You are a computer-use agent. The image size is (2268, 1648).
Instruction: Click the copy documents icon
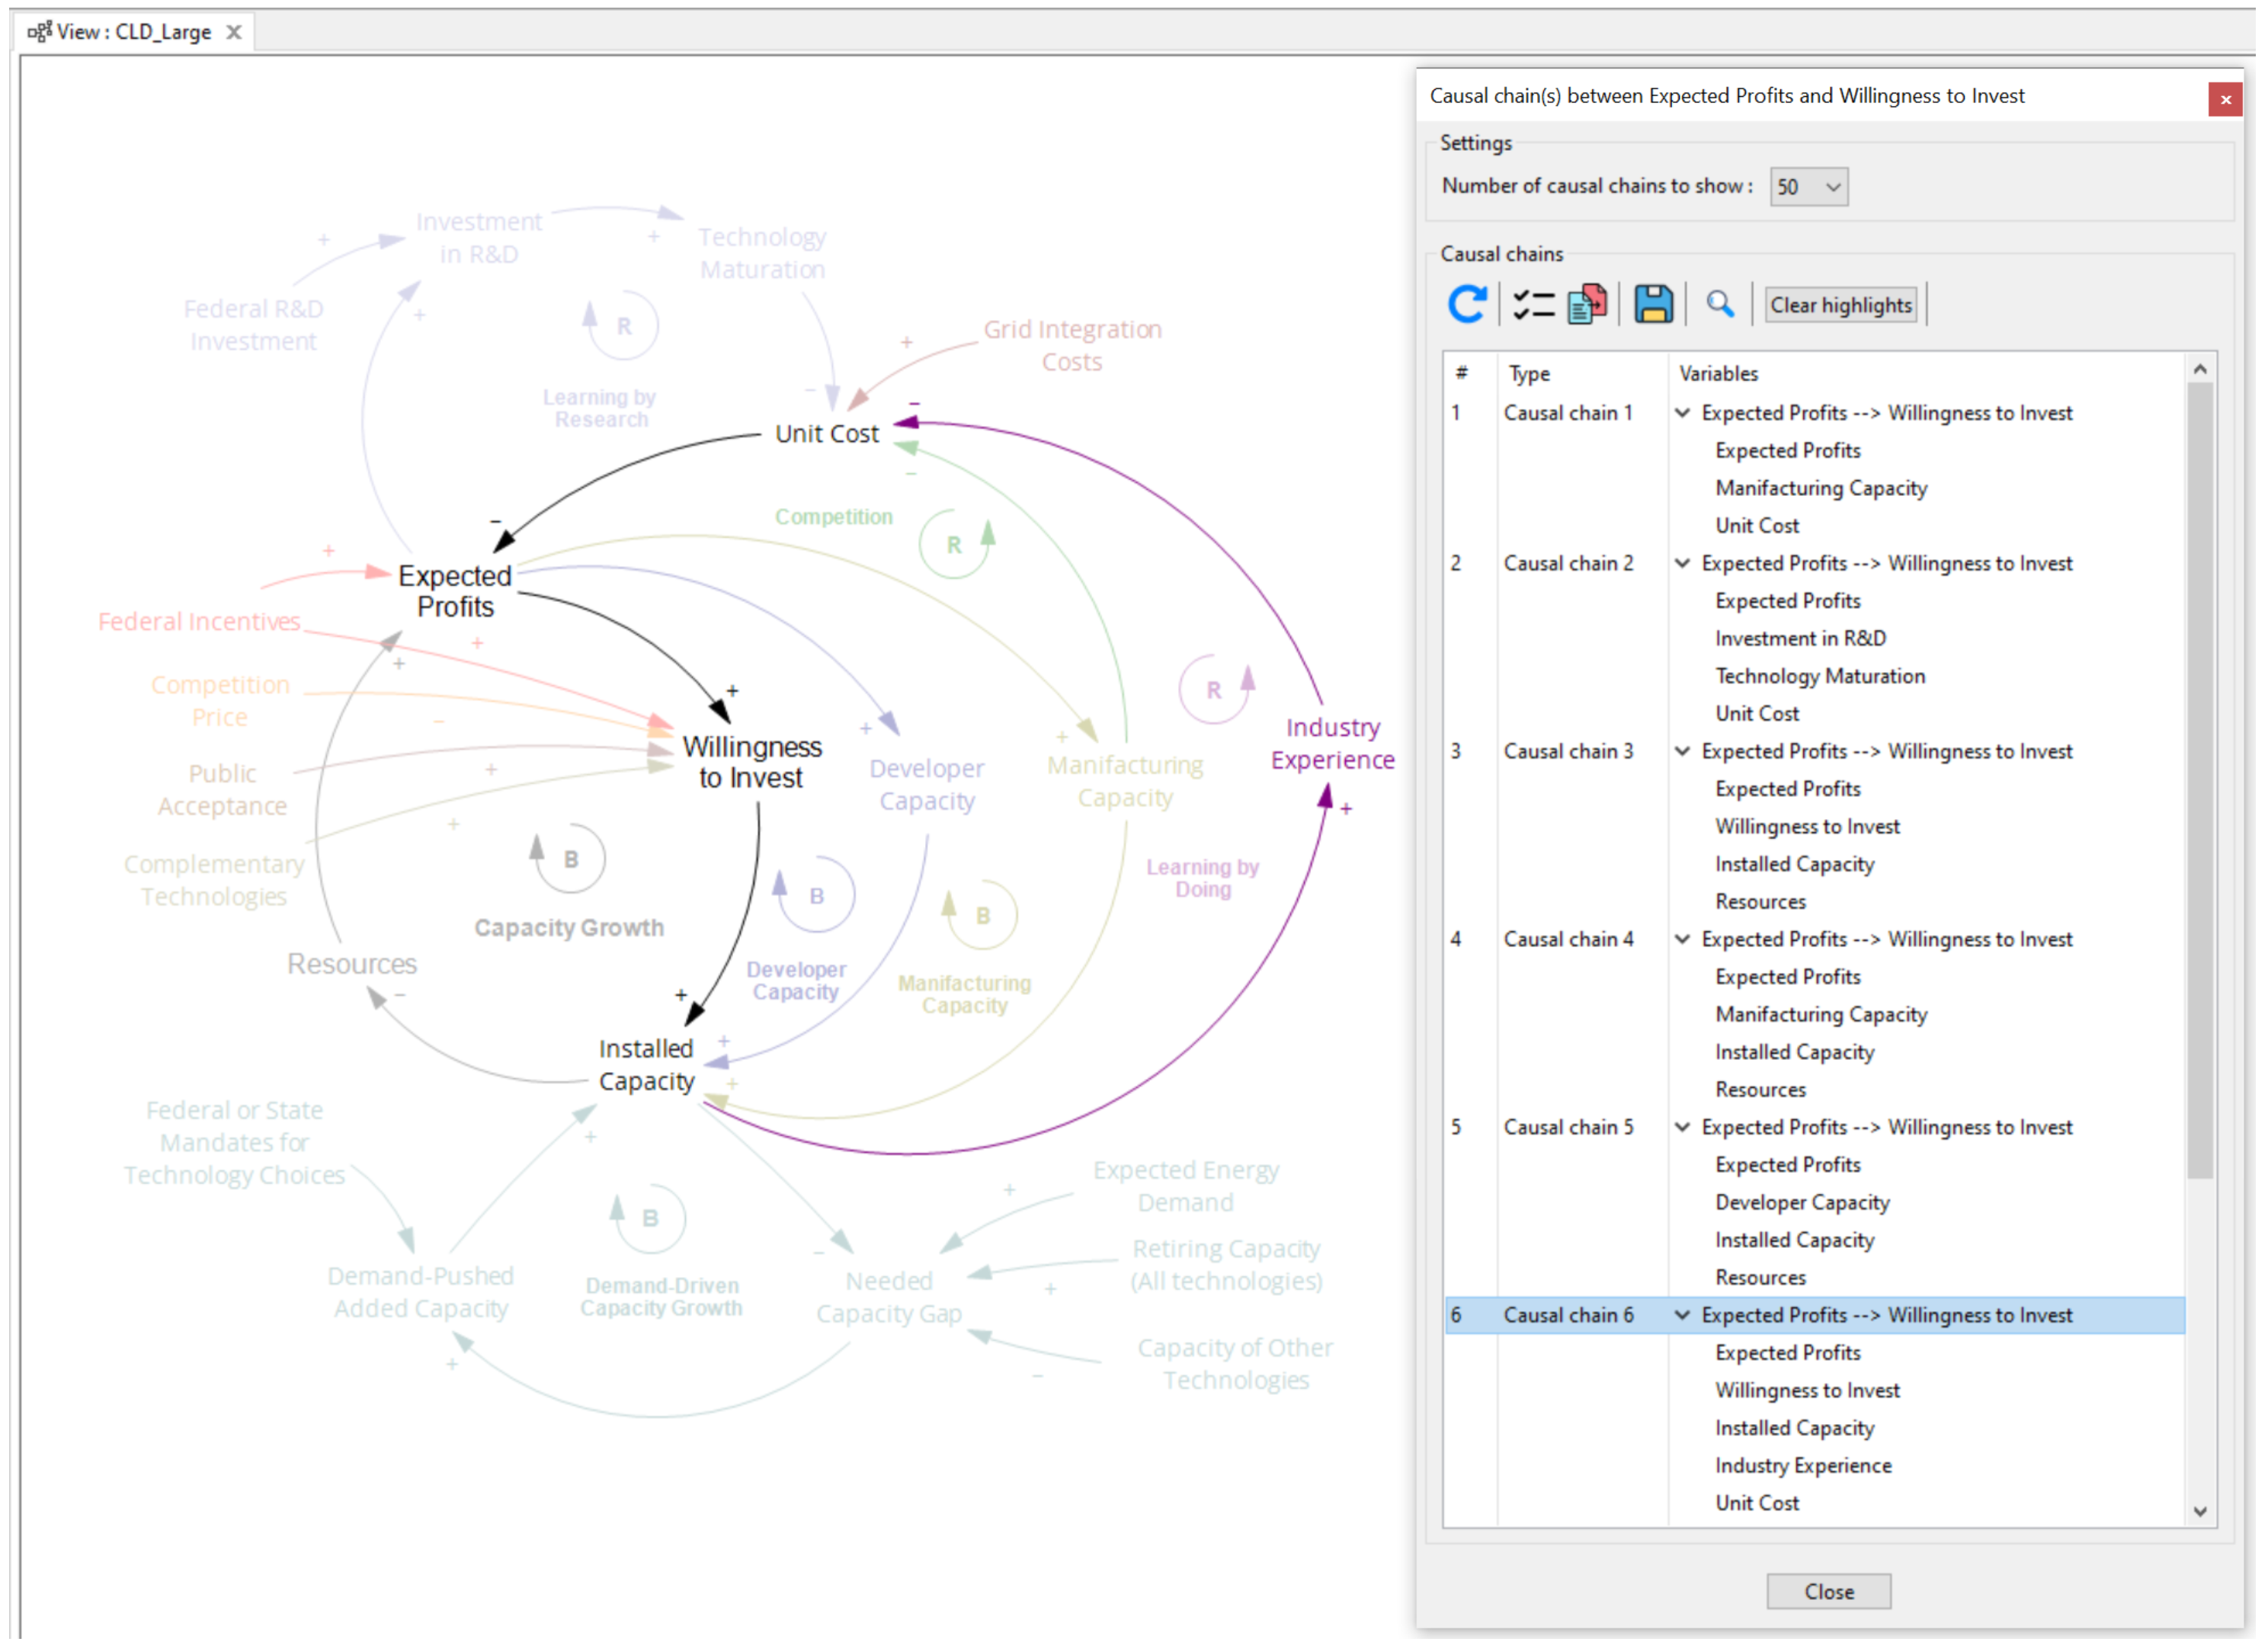(x=1587, y=304)
